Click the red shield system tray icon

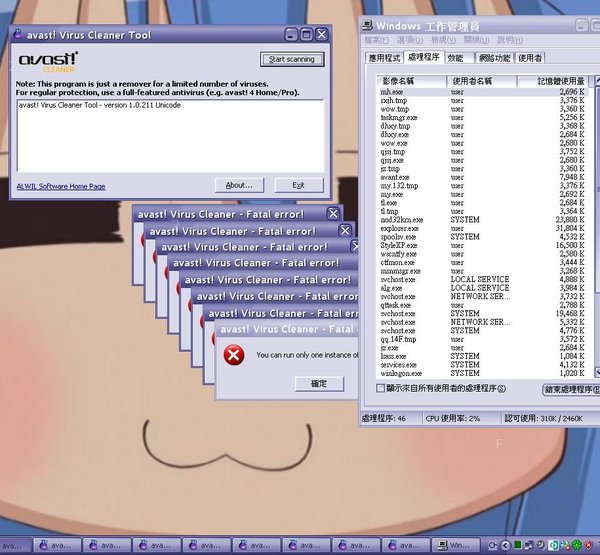coord(588,545)
